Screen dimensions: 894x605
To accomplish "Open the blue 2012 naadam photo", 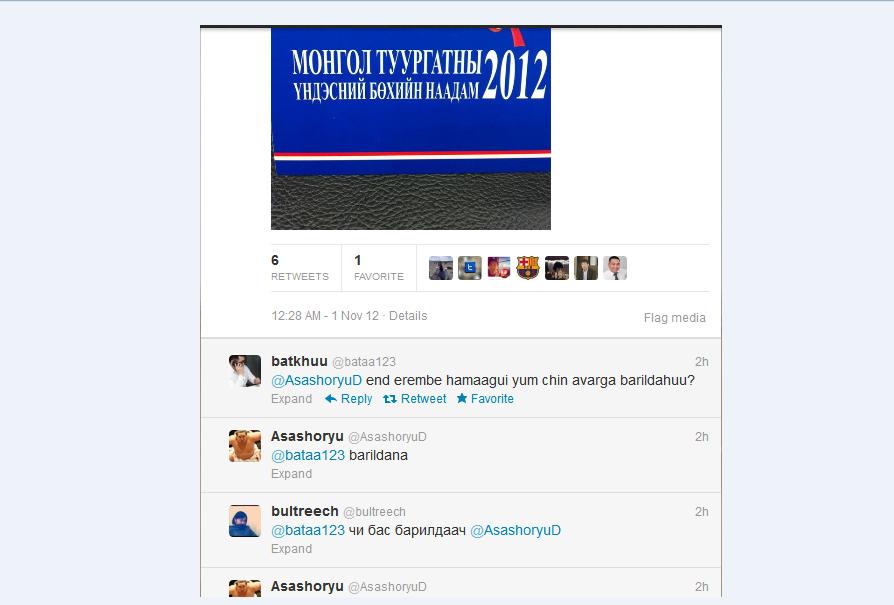I will point(411,128).
